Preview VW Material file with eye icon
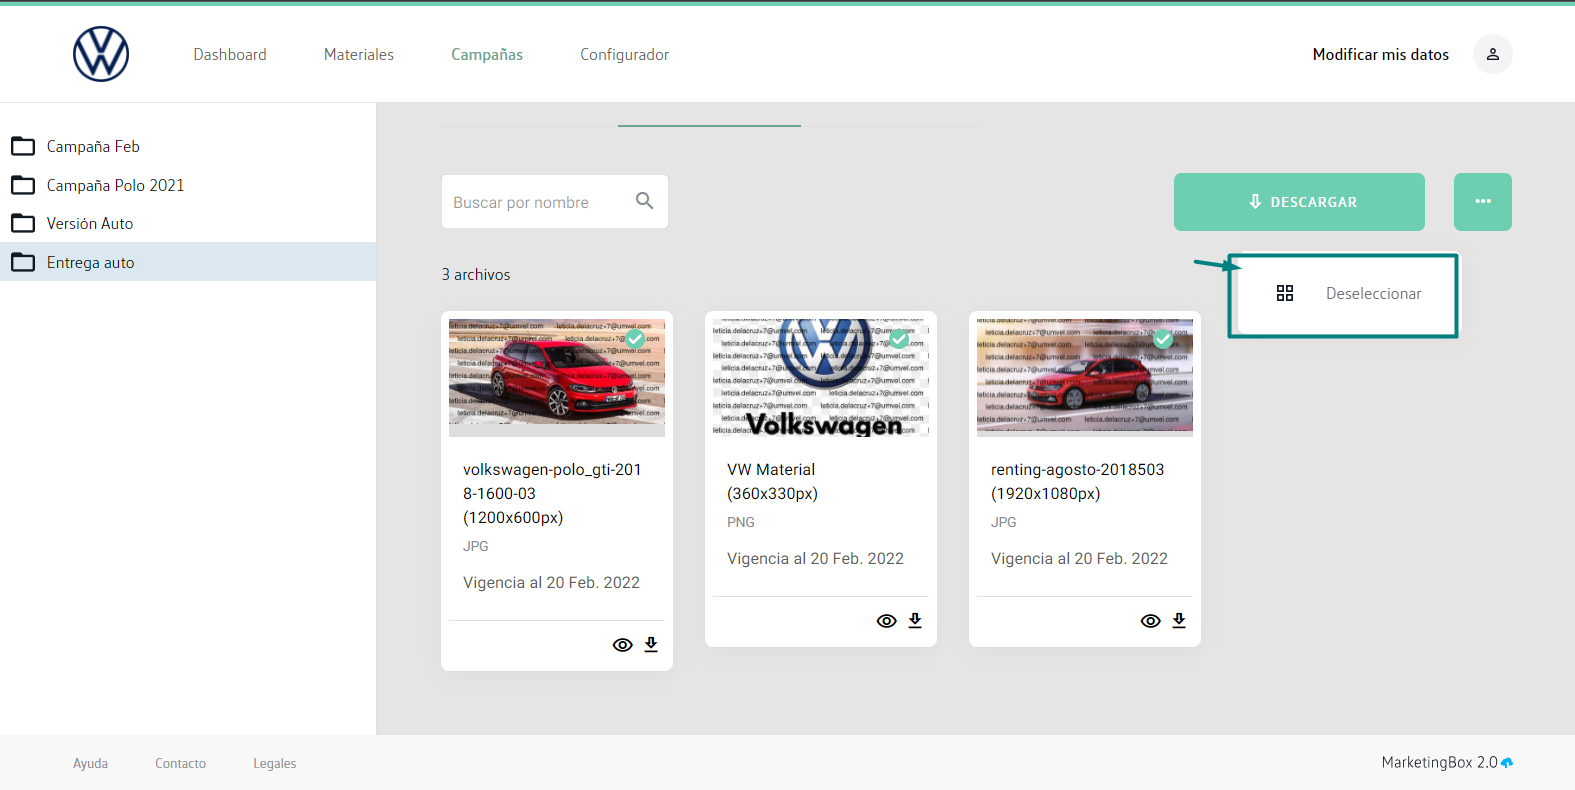 pos(886,621)
